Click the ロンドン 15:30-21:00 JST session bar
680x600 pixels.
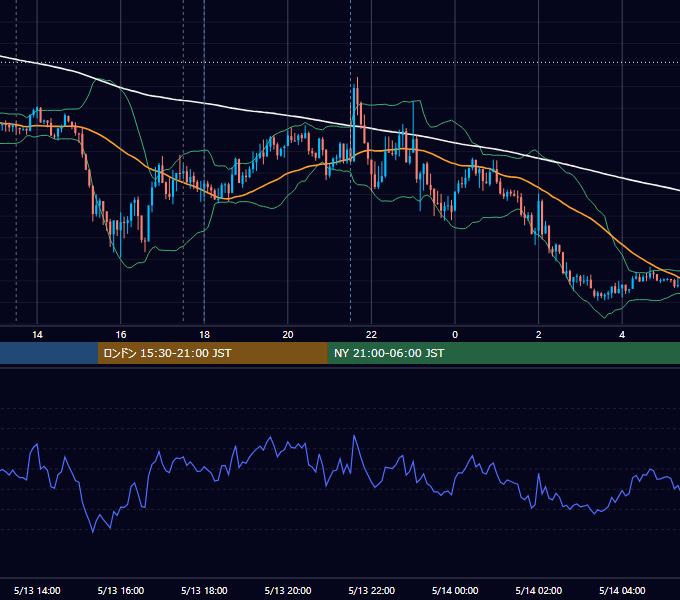[212, 353]
